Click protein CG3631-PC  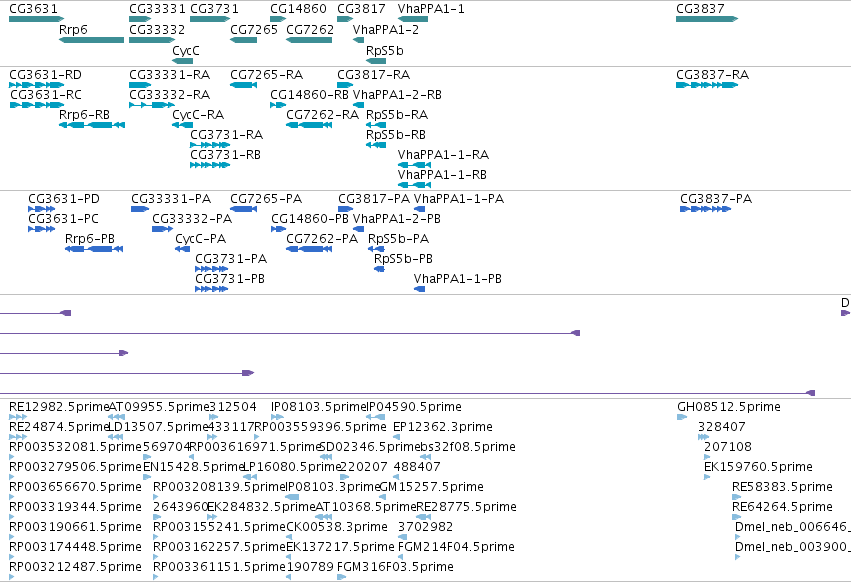click(63, 218)
